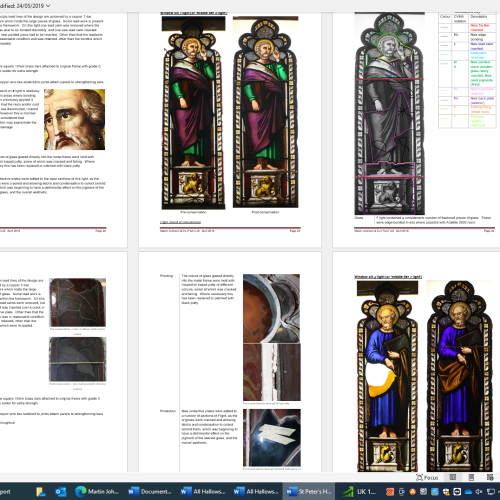Switch to the first All Hallows... Word window

[x=203, y=492]
